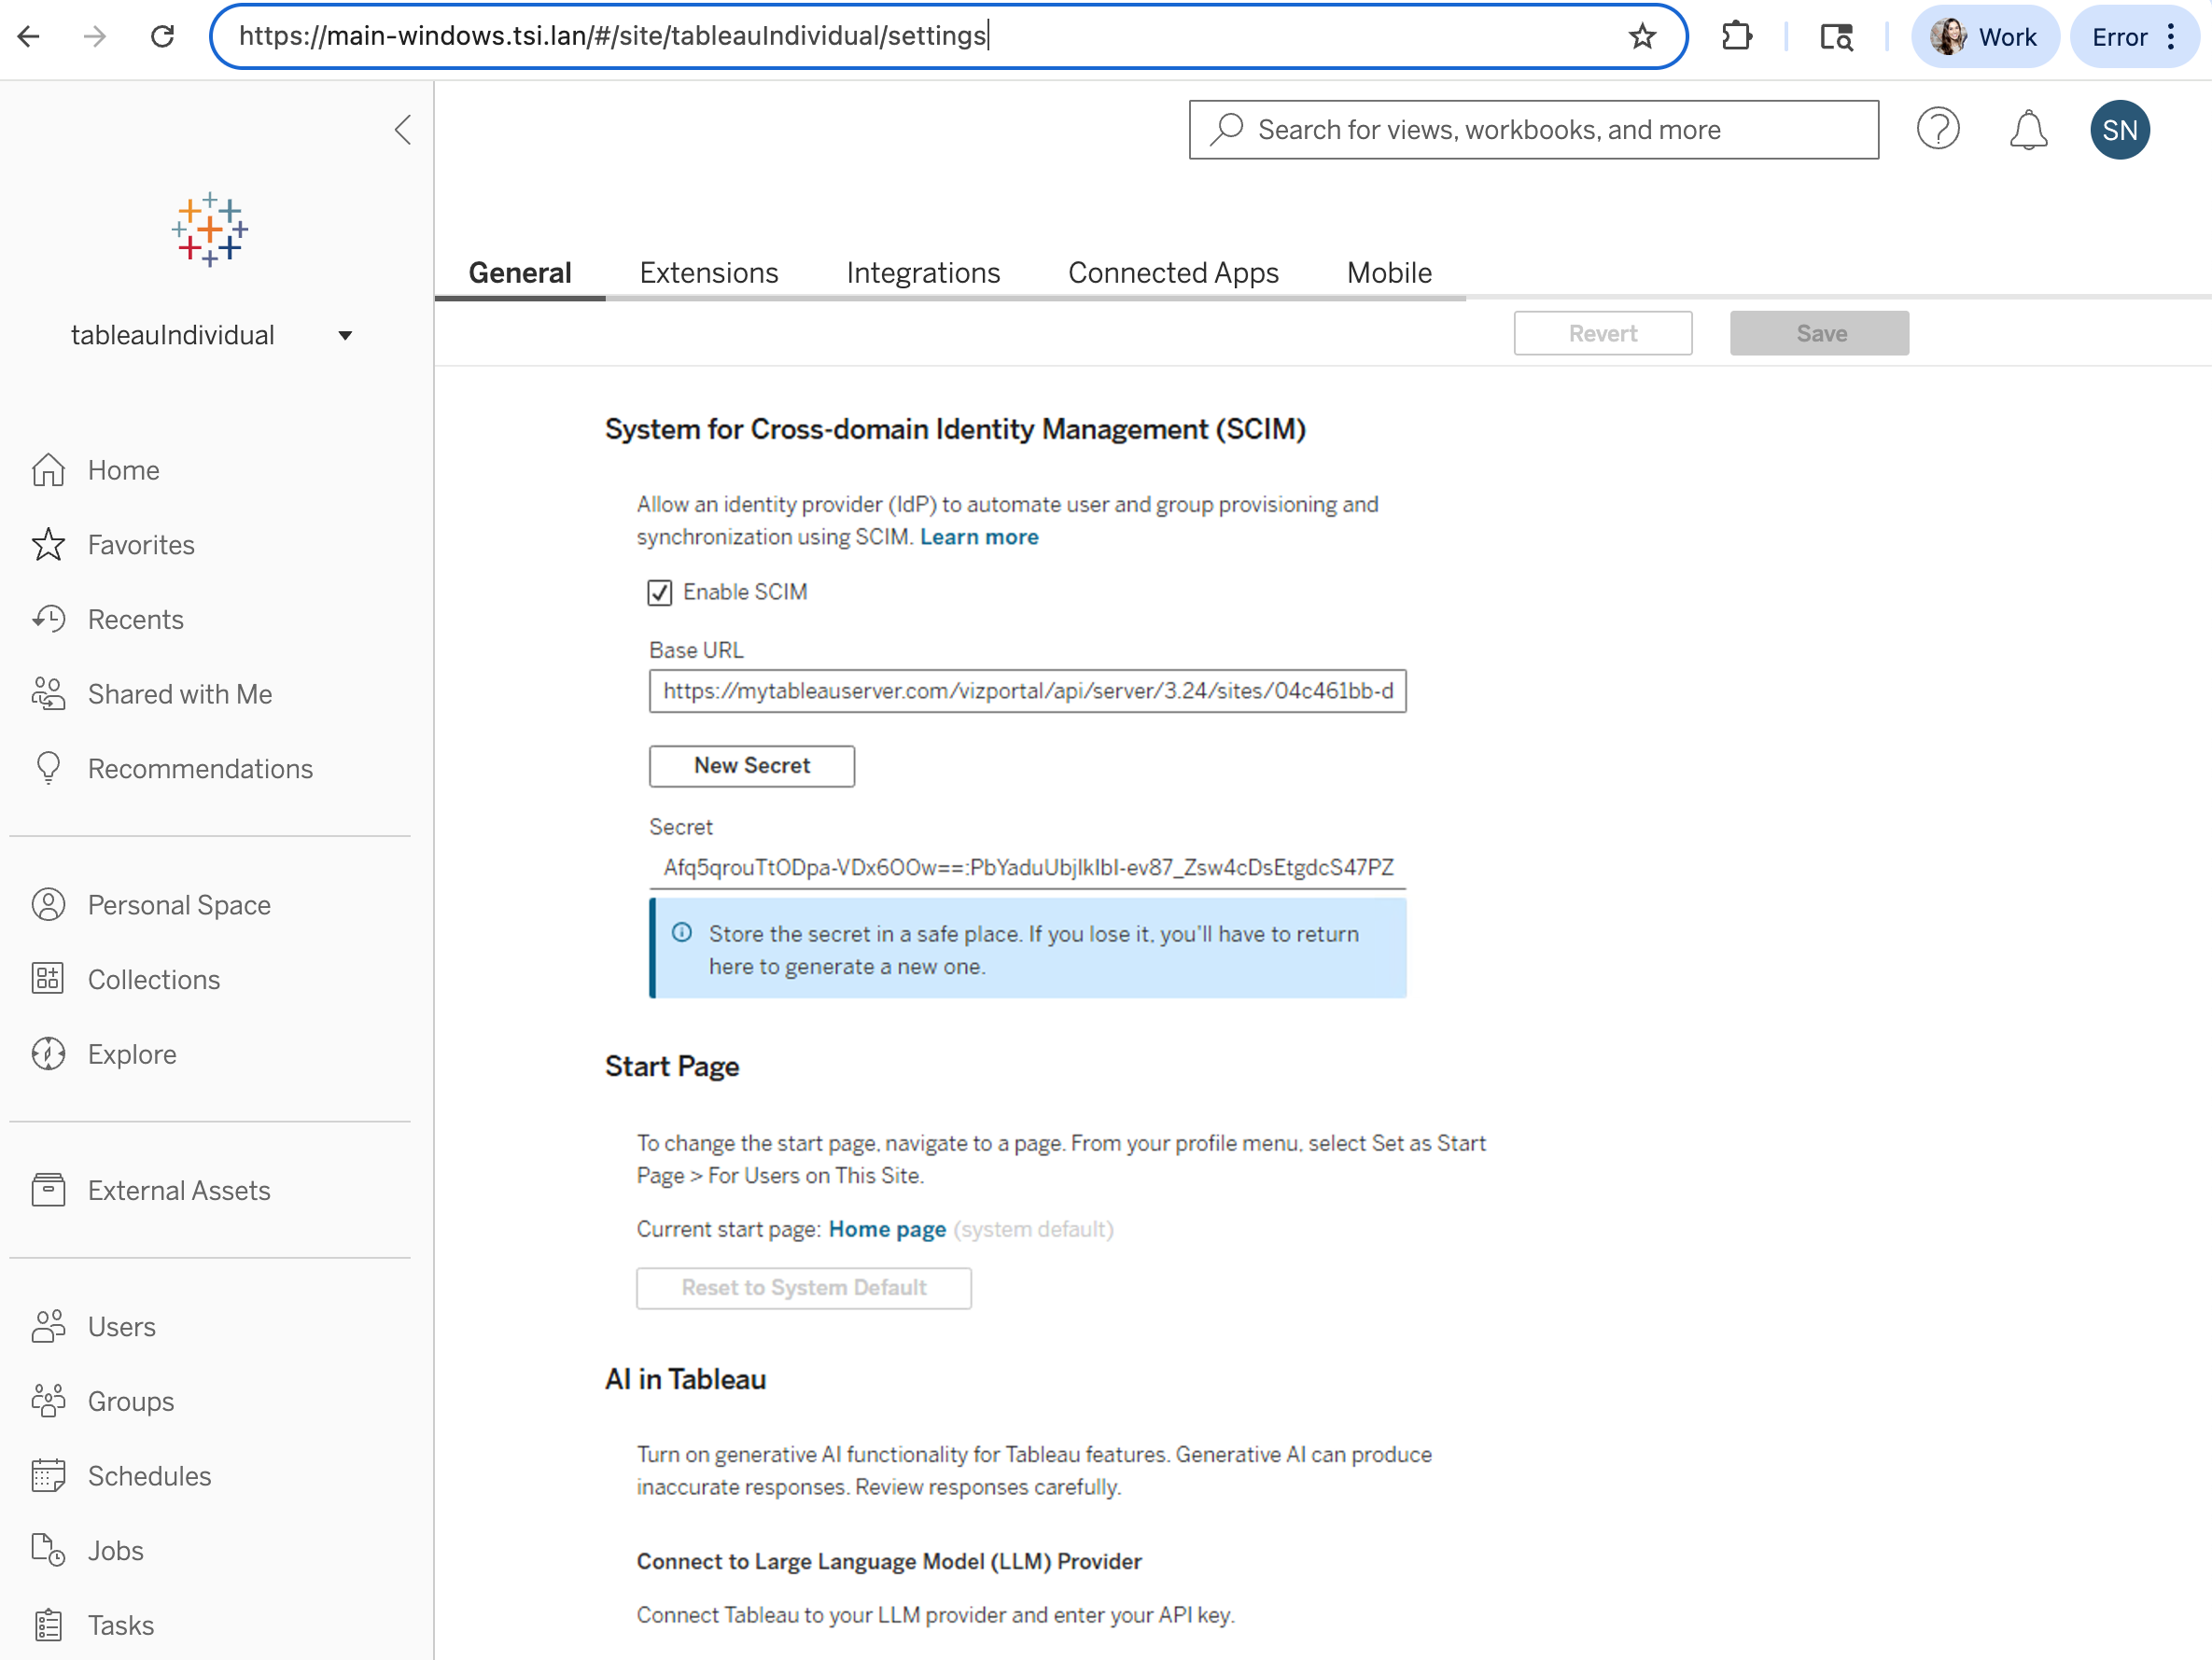Image resolution: width=2212 pixels, height=1660 pixels.
Task: Click the New Secret button
Action: (x=751, y=766)
